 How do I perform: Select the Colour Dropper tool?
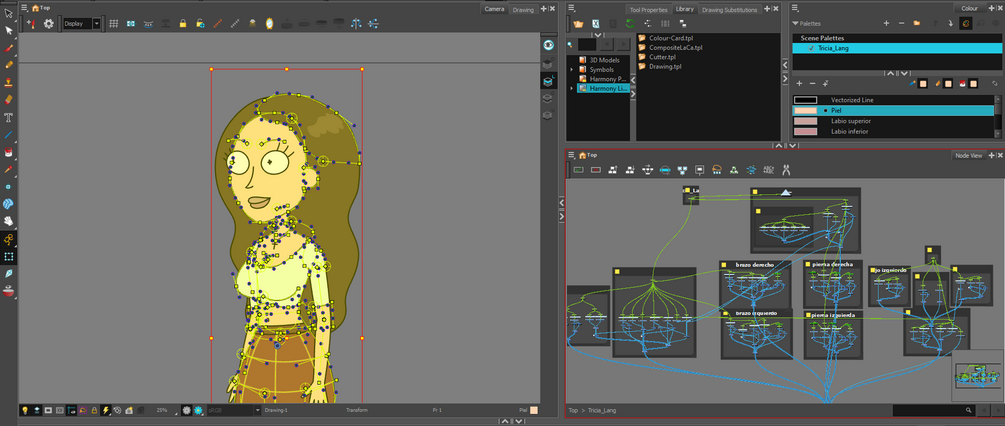coord(9,170)
